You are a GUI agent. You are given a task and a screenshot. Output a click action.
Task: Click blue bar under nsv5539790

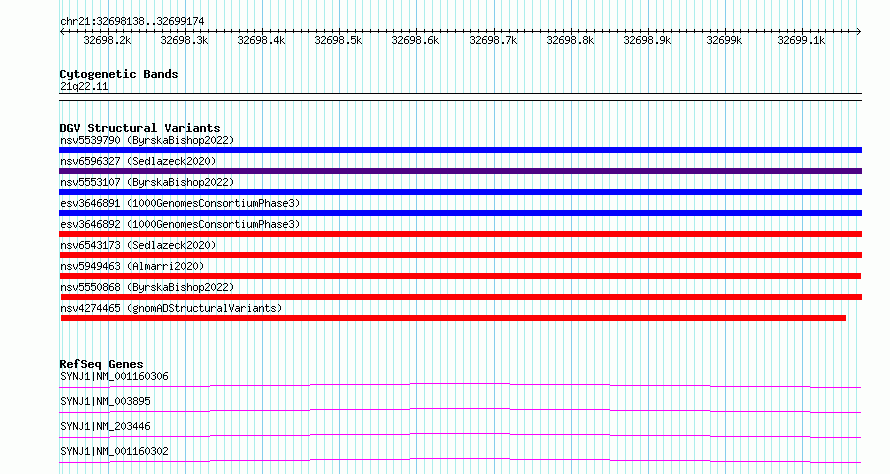point(460,150)
